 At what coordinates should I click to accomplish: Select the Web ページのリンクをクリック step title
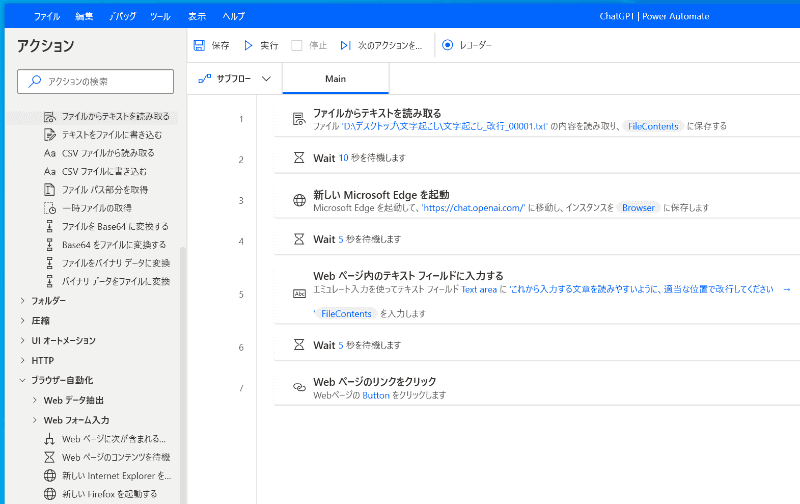coord(375,382)
